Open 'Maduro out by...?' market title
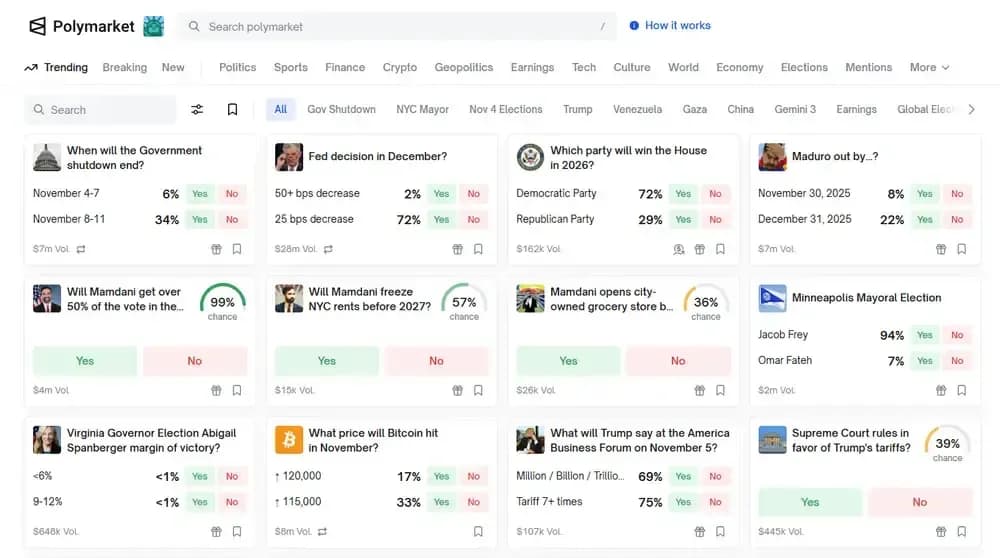Image resolution: width=1000 pixels, height=558 pixels. click(835, 156)
